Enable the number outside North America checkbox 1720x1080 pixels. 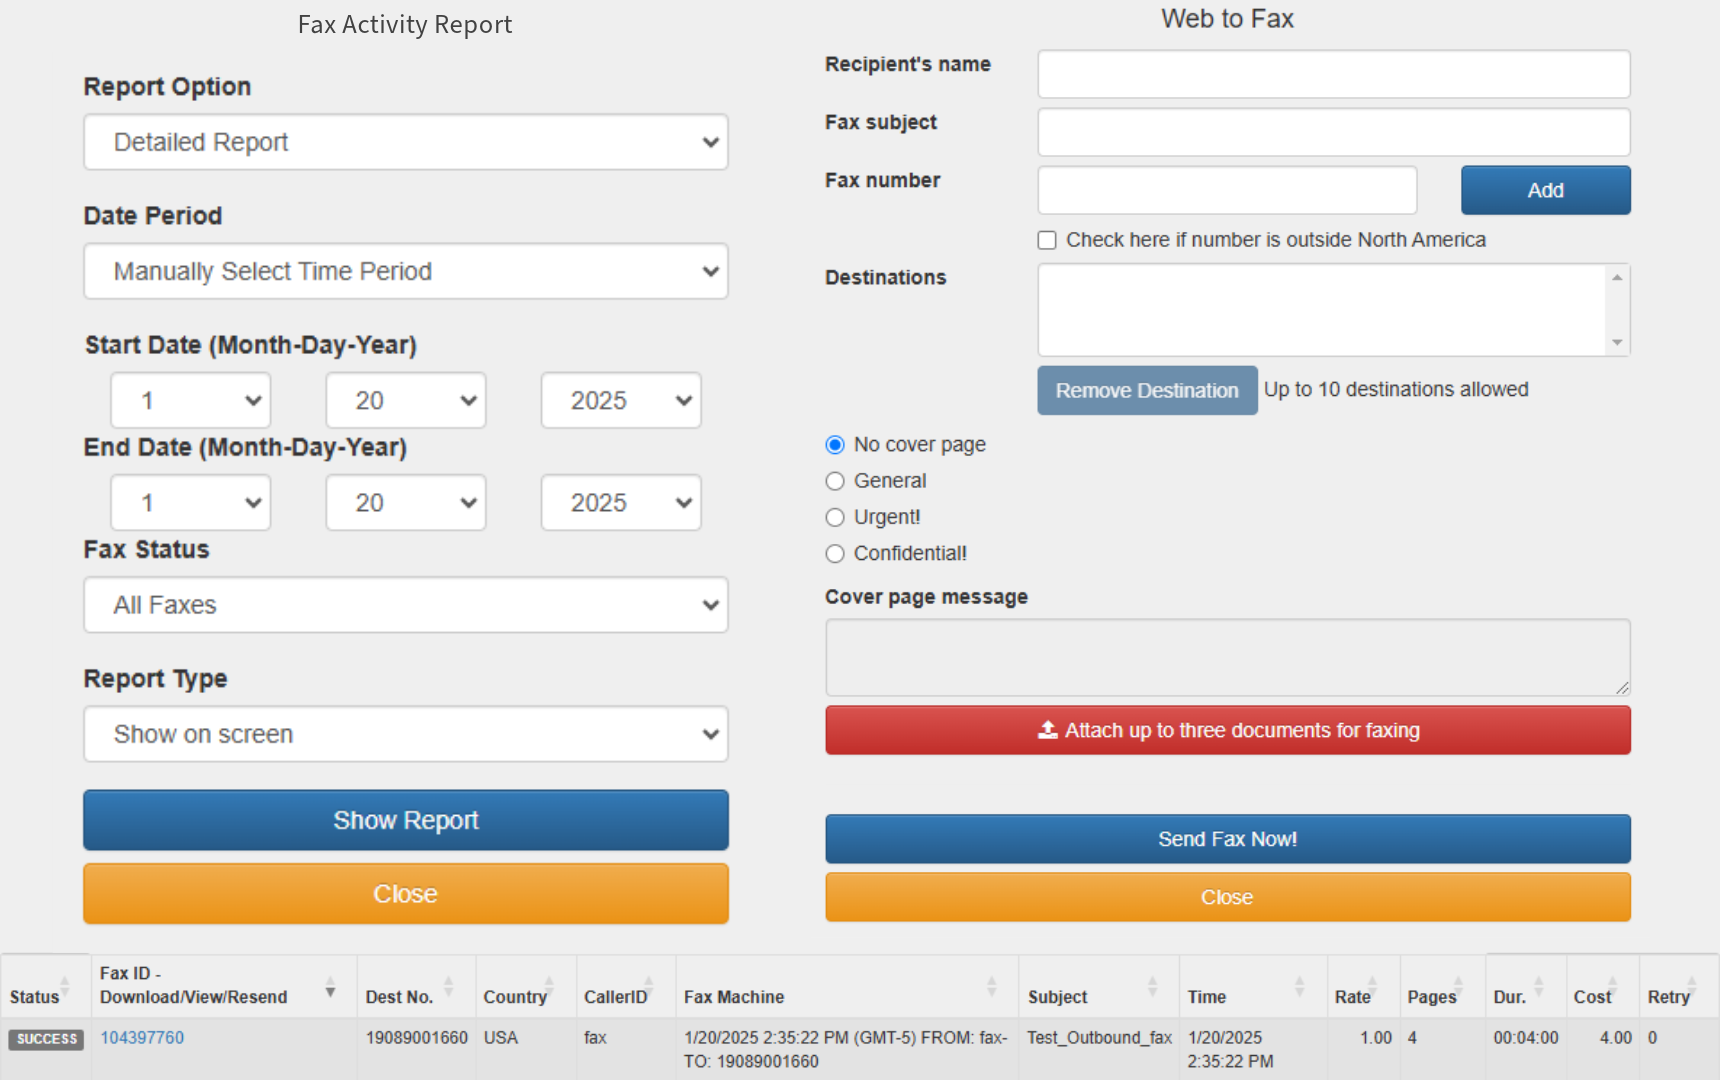point(1046,240)
